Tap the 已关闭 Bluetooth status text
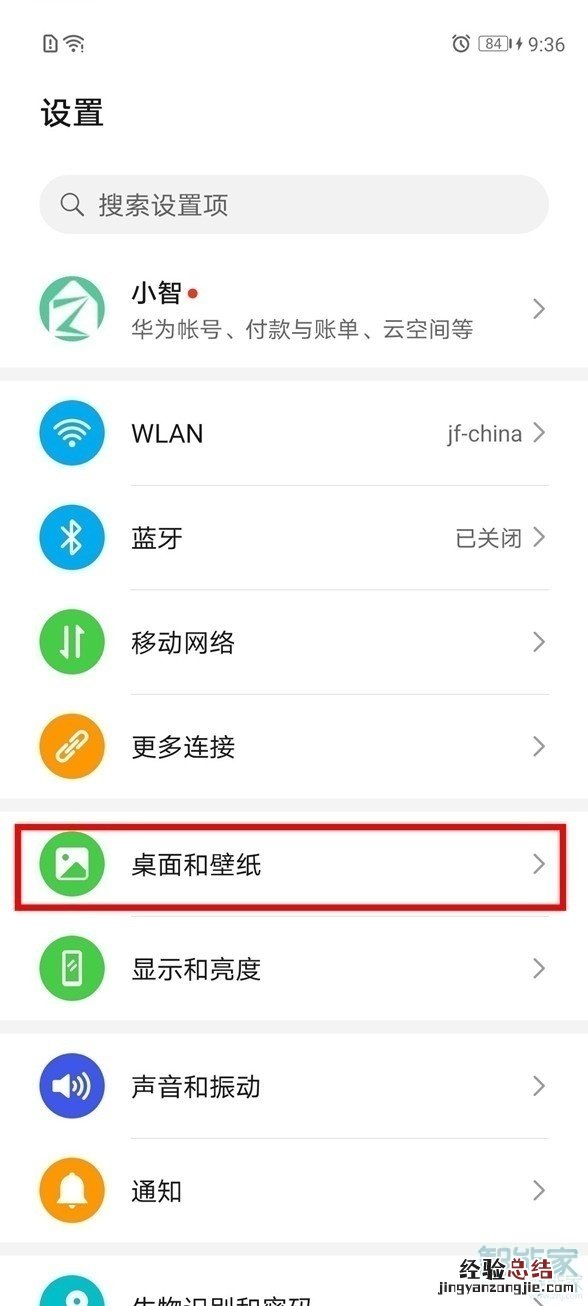The image size is (588, 1306). point(489,538)
